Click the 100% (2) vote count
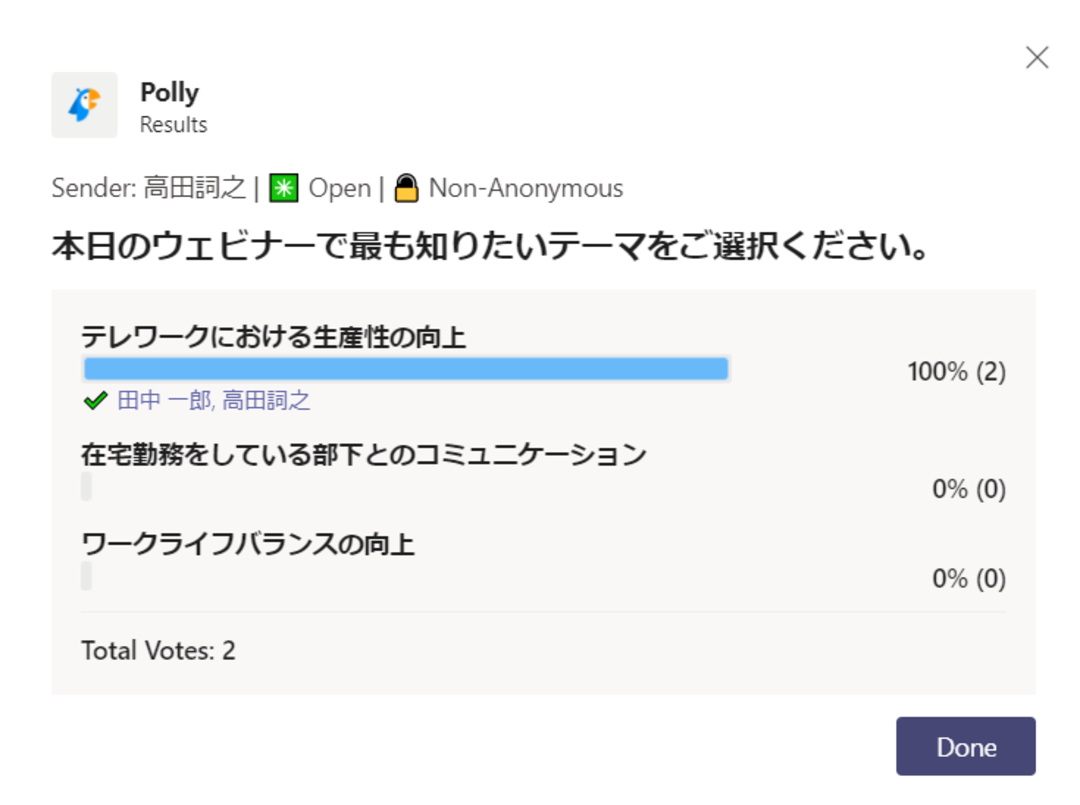 pos(957,372)
